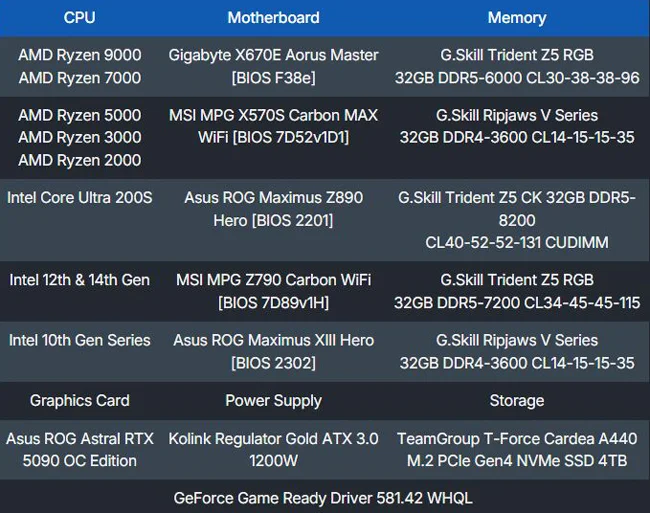Select the AMD Ryzen 9000 CPU cell

point(79,66)
